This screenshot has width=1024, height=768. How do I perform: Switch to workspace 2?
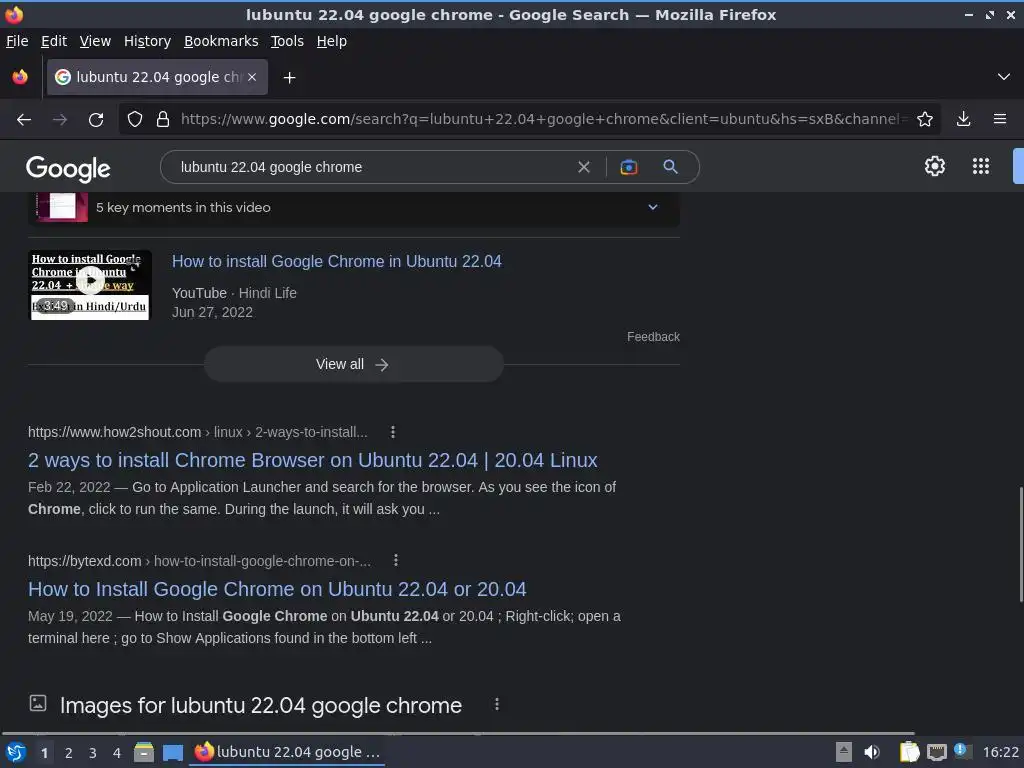pos(69,753)
